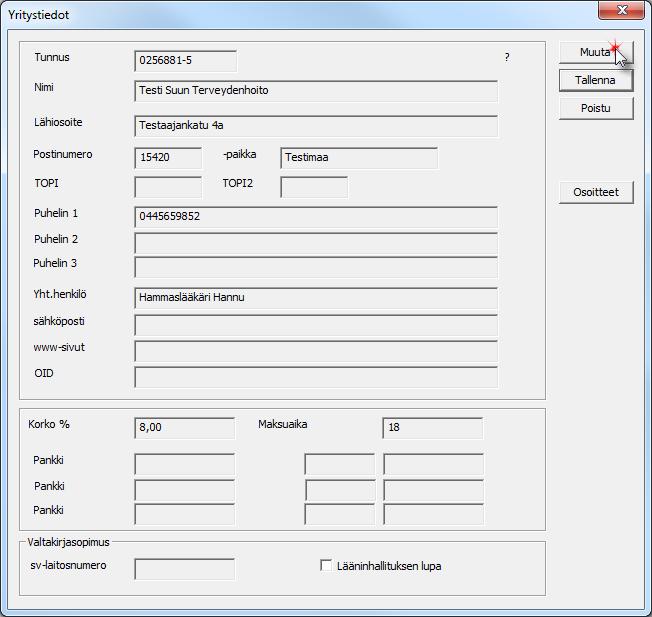Screen dimensions: 652x617
Task: Click the question mark help symbol
Action: (x=507, y=57)
